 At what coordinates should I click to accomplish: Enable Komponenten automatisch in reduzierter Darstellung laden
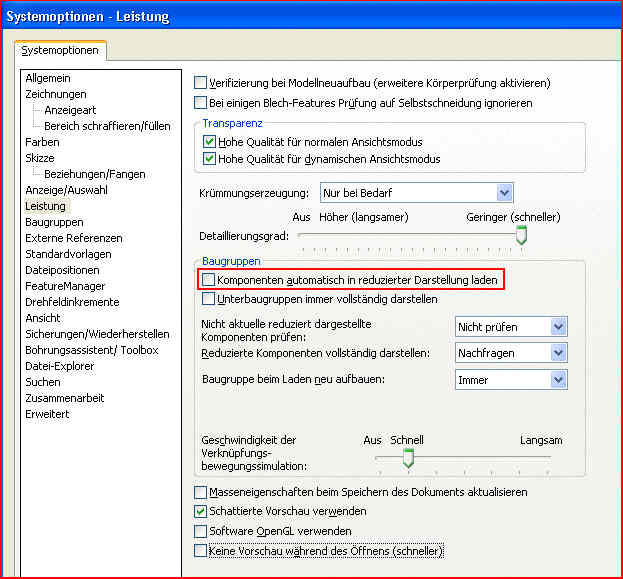point(208,279)
